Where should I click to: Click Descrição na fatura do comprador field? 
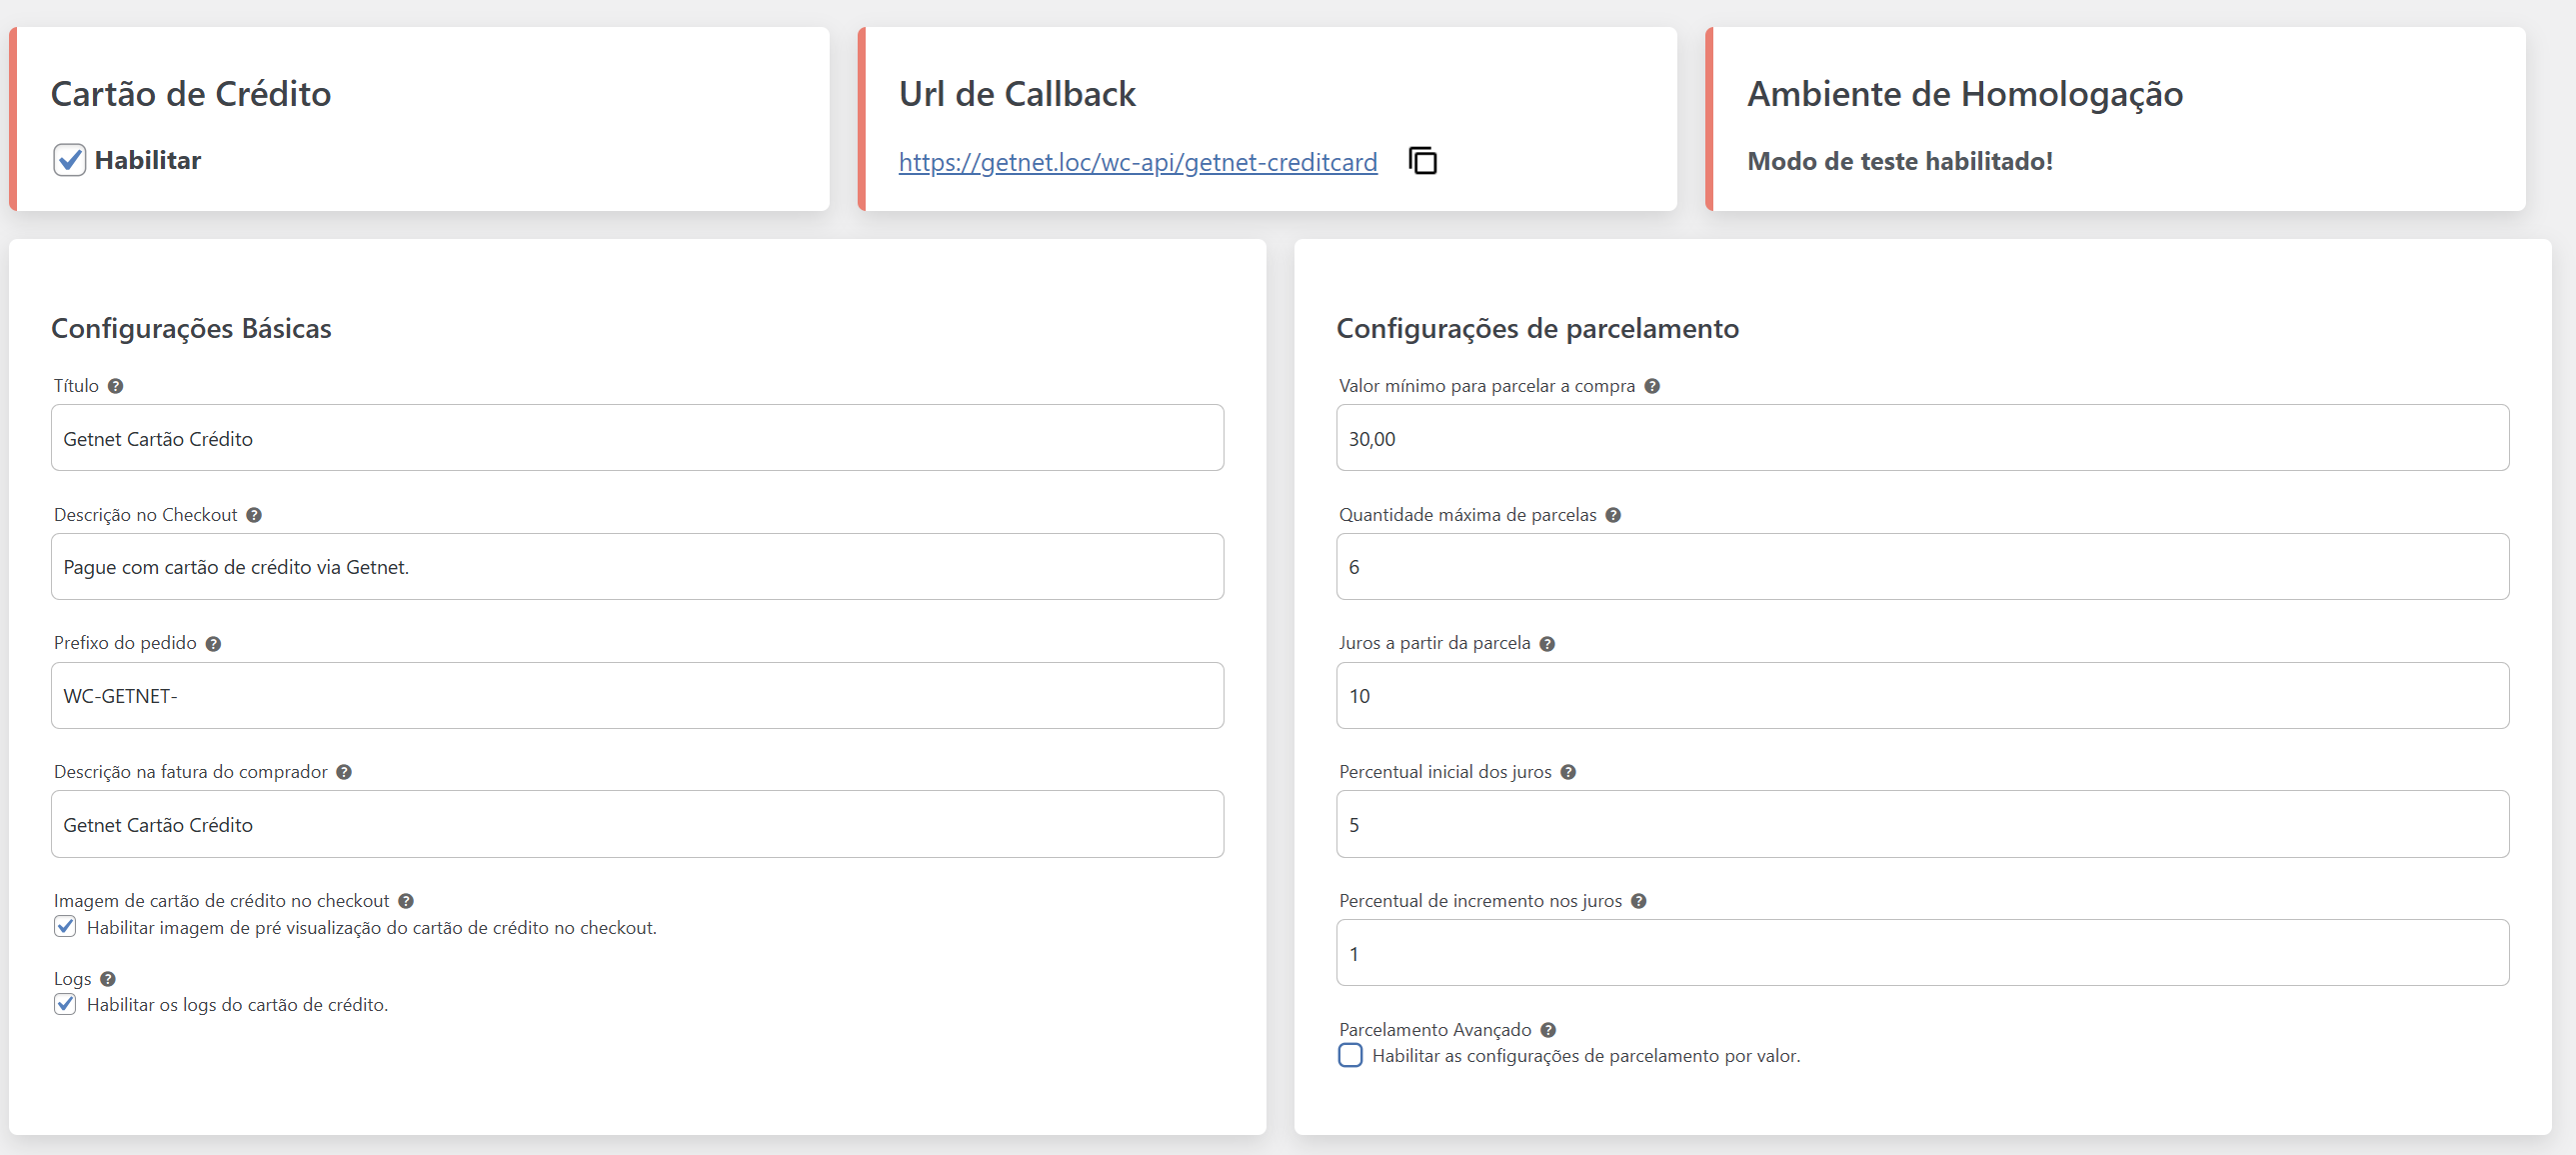pyautogui.click(x=637, y=824)
